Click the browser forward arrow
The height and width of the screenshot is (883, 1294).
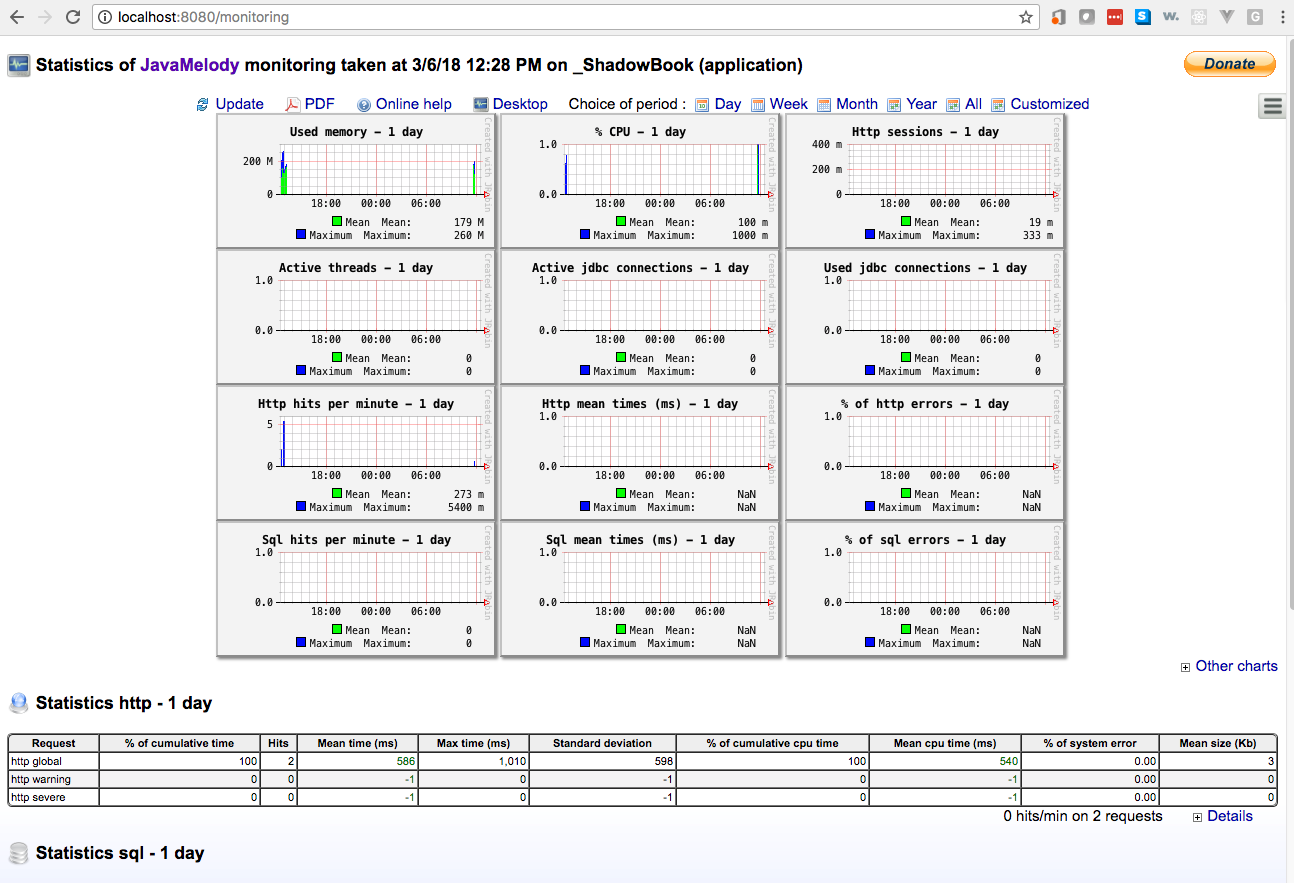[x=45, y=17]
